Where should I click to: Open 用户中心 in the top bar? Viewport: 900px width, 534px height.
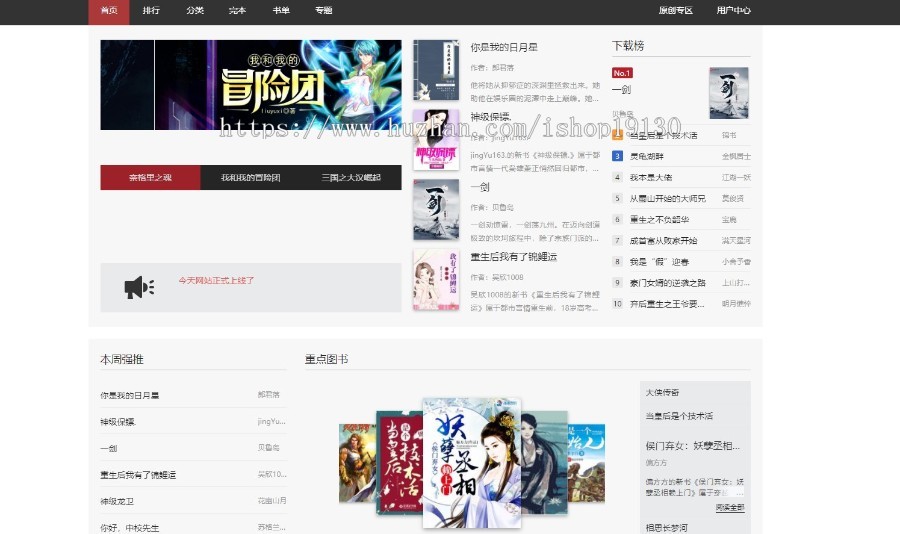tap(733, 10)
